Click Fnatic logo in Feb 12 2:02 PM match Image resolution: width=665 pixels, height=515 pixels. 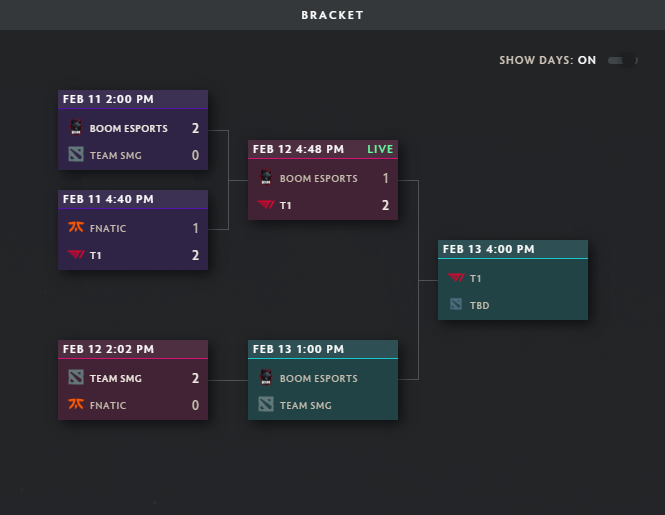[x=76, y=405]
